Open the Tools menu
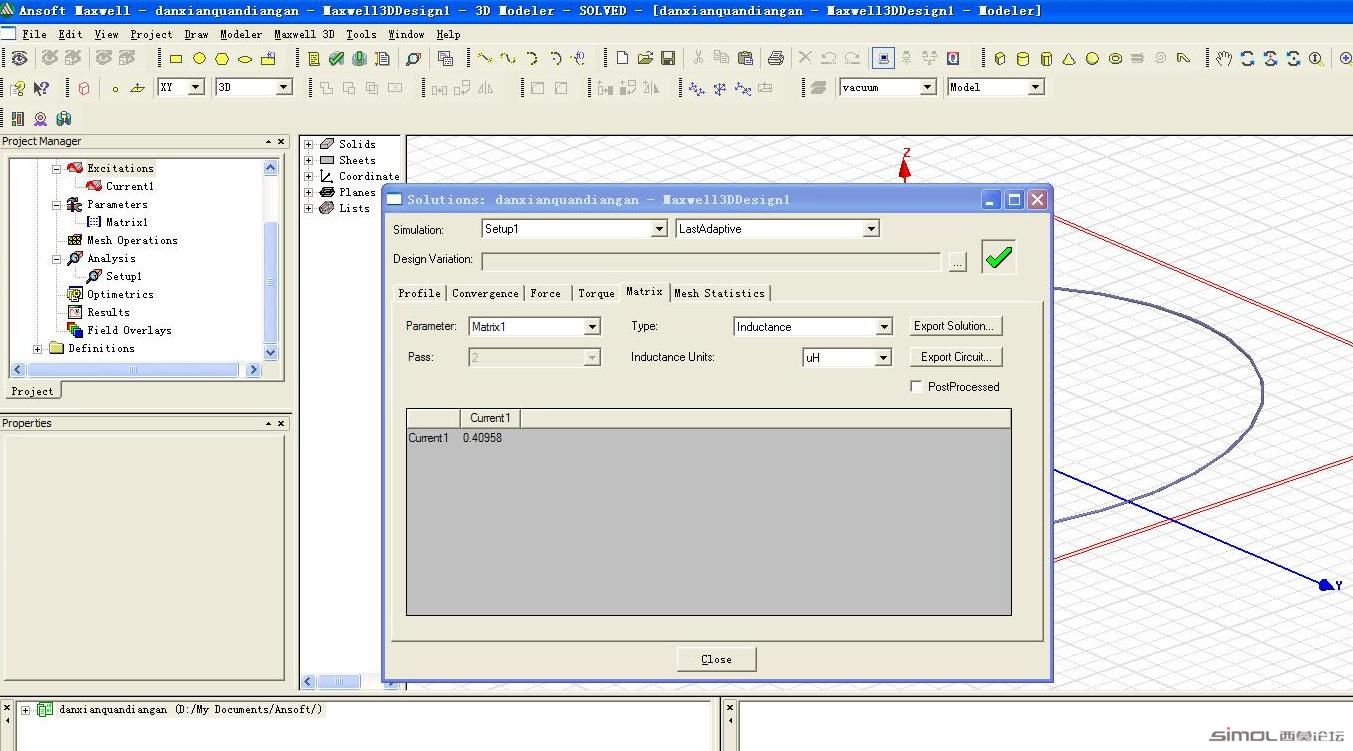1353x751 pixels. click(x=361, y=34)
